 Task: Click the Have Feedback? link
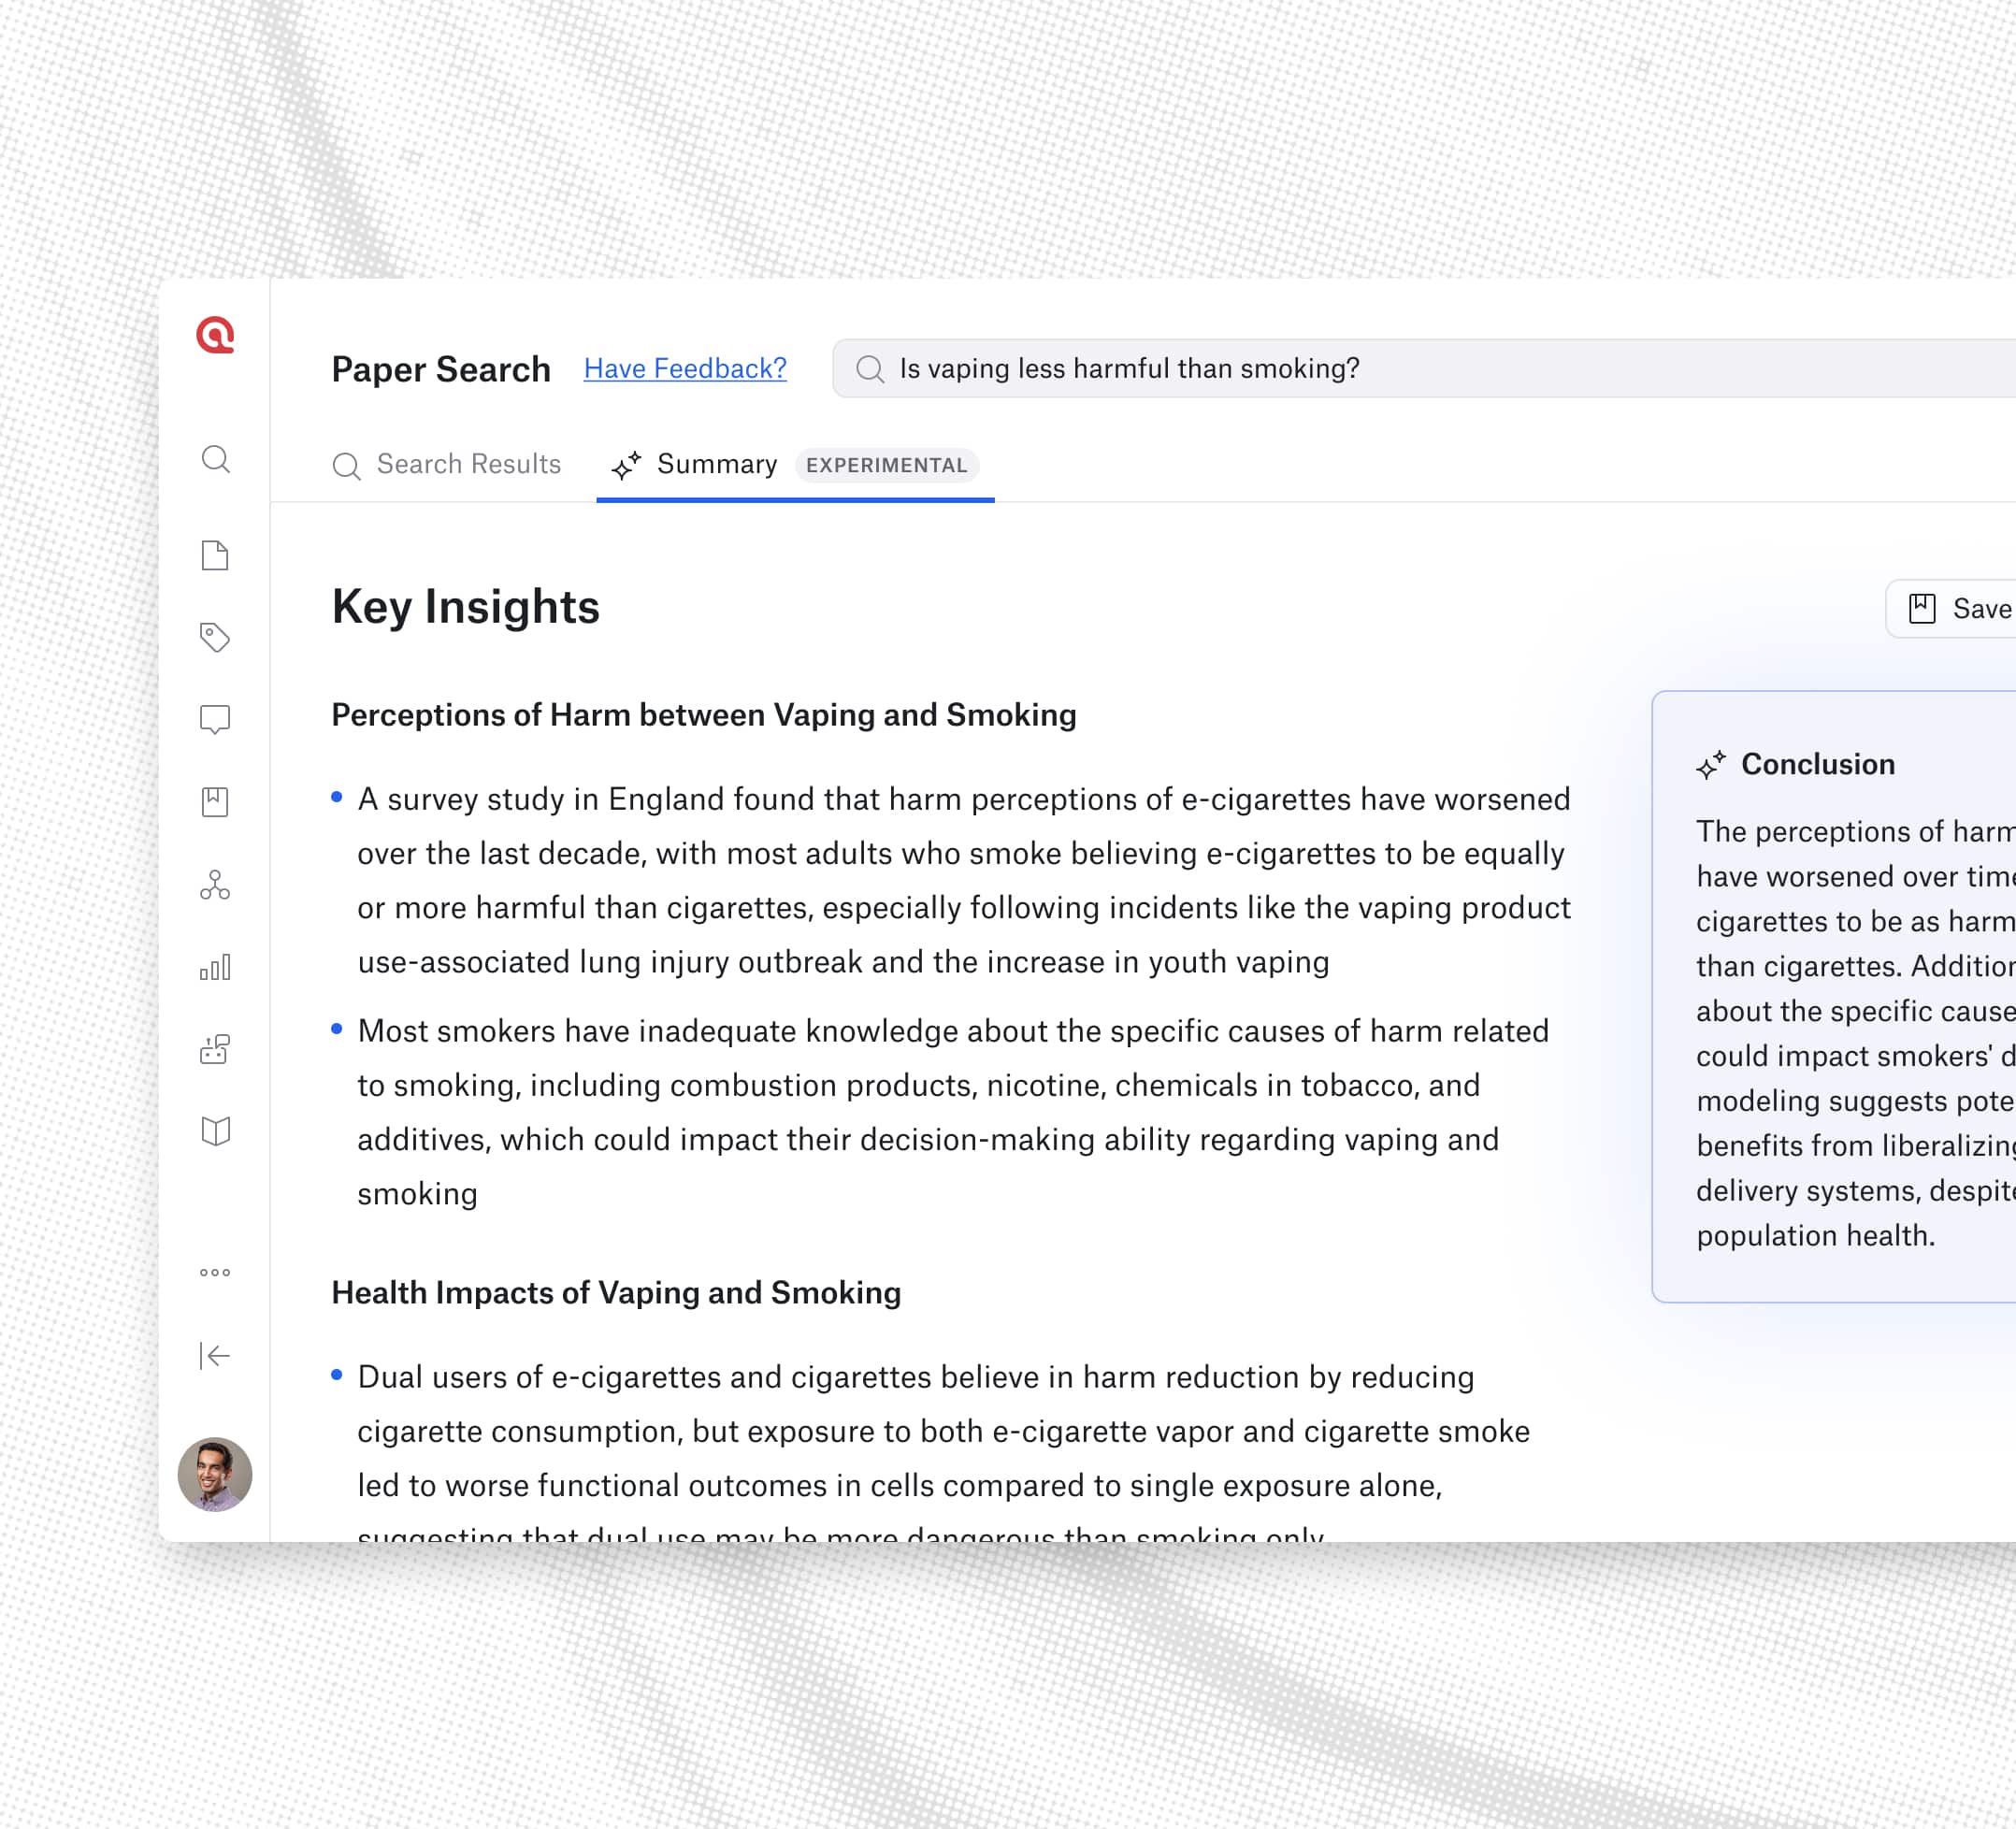(x=685, y=369)
